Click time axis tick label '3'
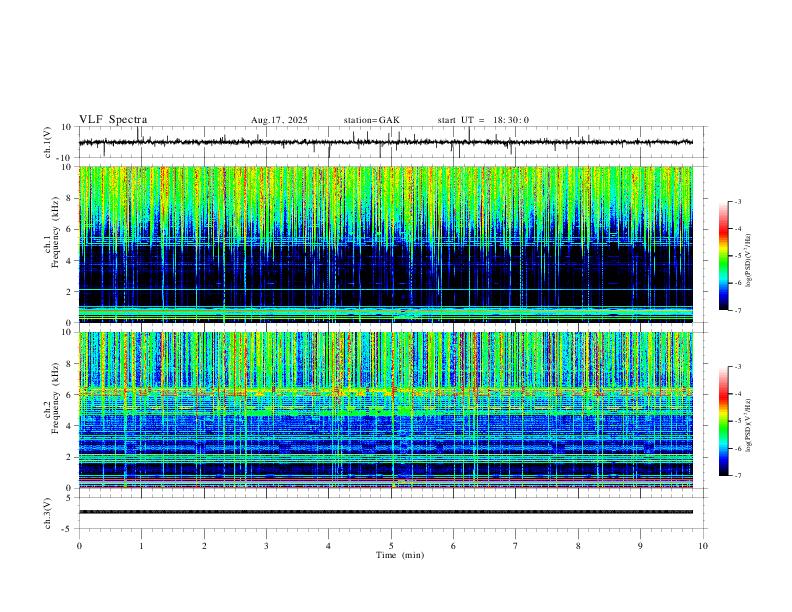Image resolution: width=792 pixels, height=612 pixels. coord(266,546)
